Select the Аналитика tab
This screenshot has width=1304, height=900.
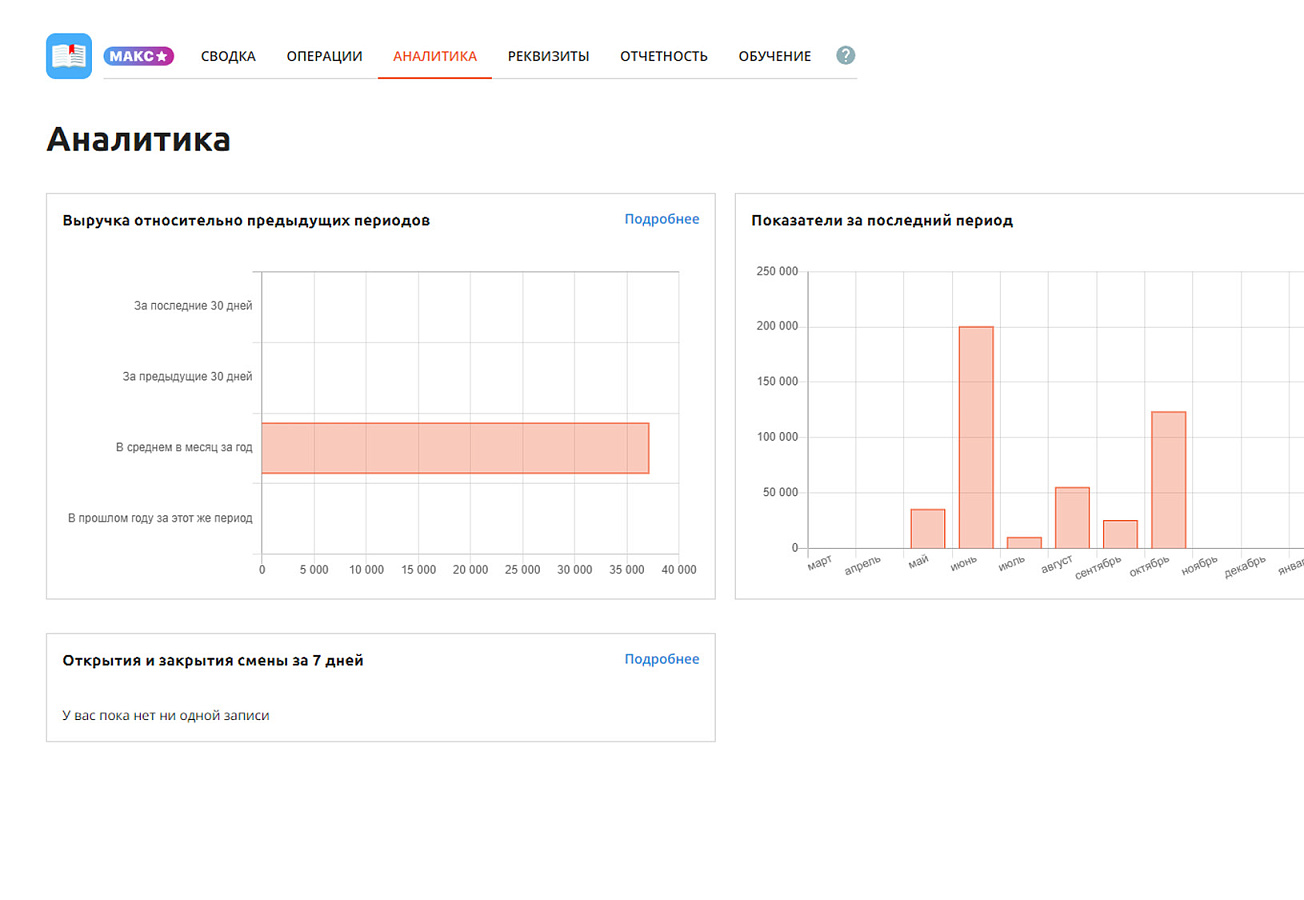[x=435, y=56]
